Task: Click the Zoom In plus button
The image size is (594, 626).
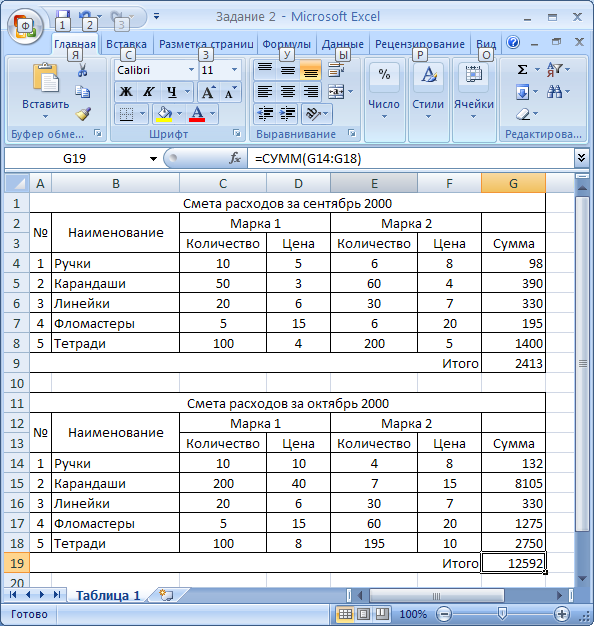Action: (561, 614)
